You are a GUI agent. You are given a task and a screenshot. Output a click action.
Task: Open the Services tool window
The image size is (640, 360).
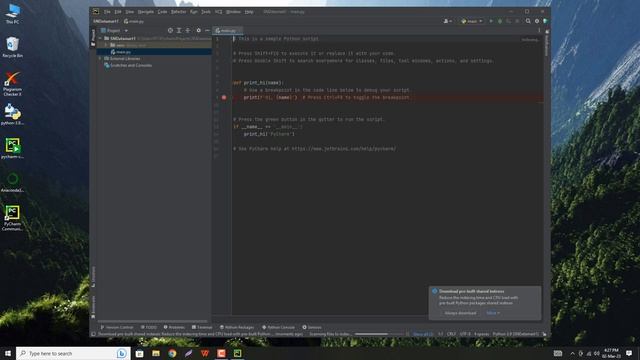(x=312, y=327)
